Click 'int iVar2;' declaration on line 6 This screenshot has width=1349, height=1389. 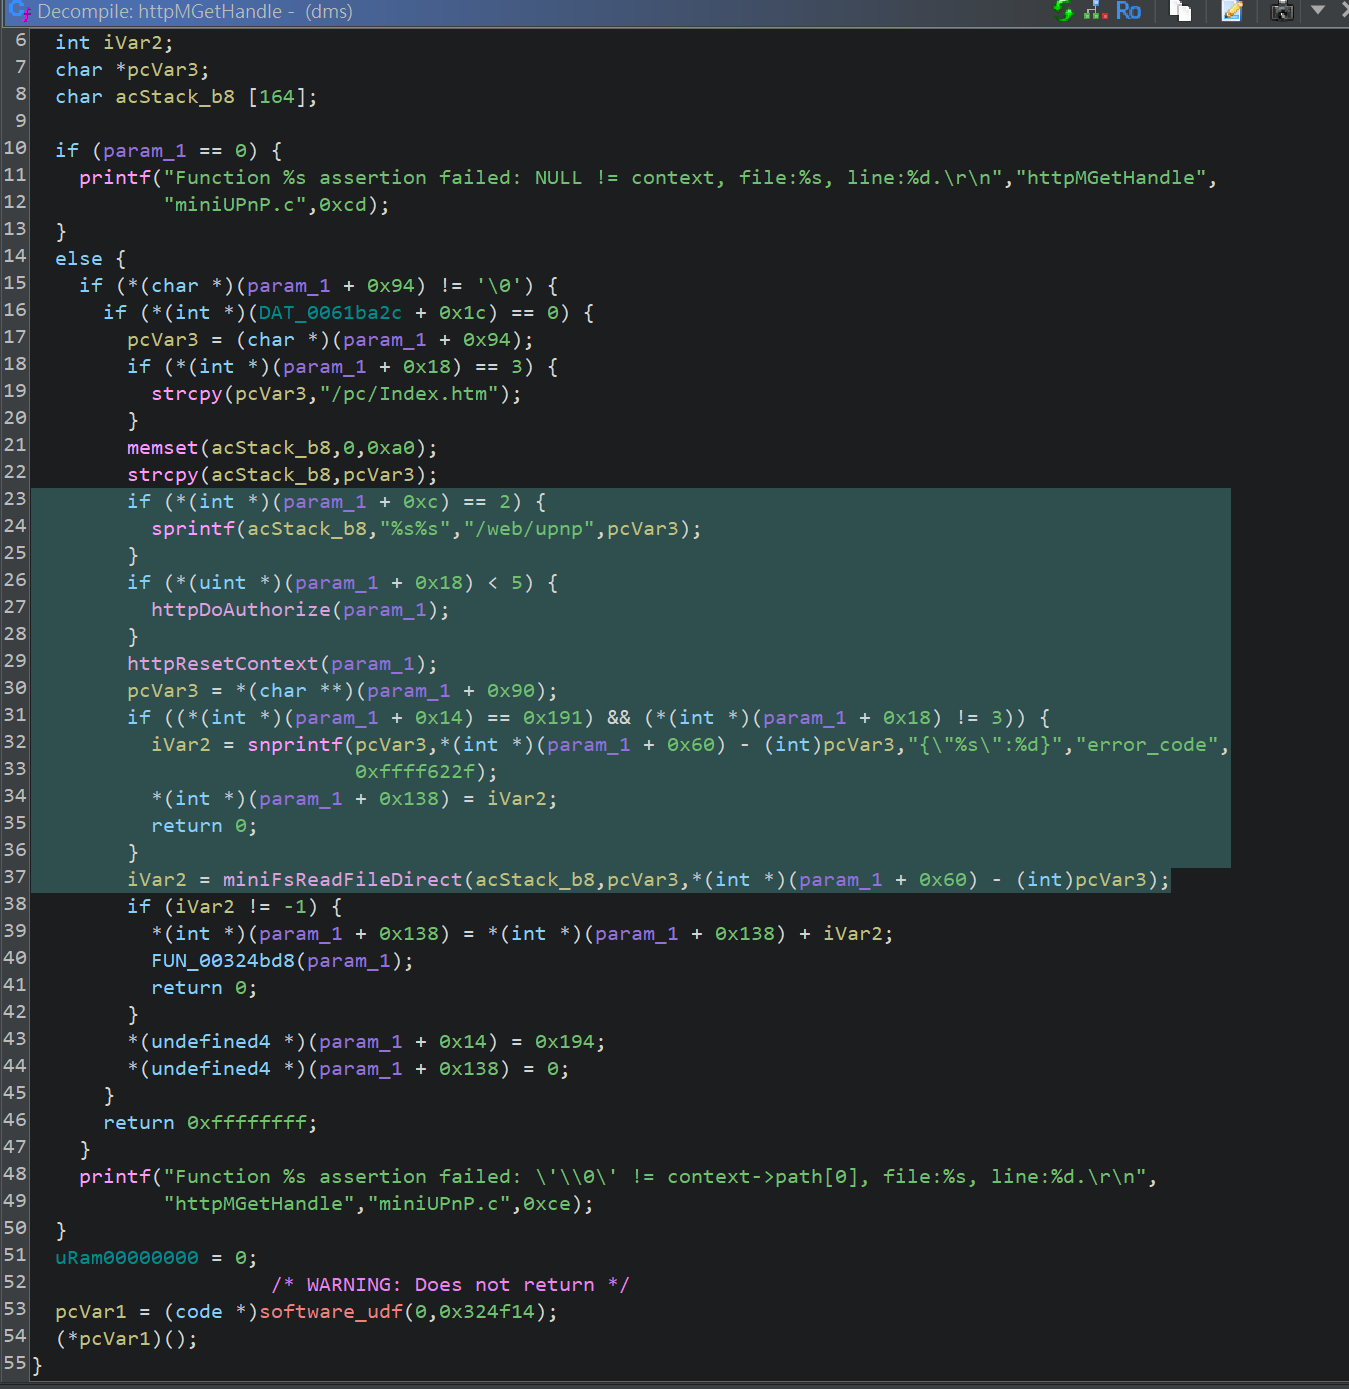(x=114, y=43)
